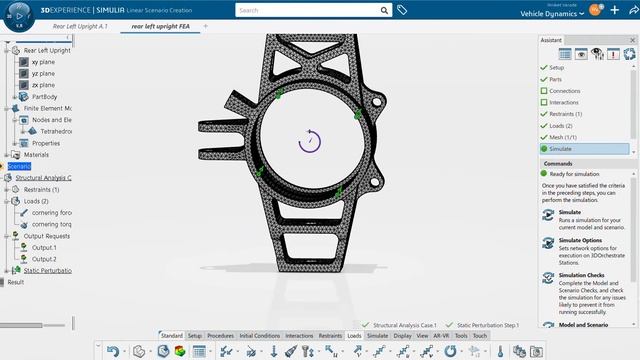Close the Assistant panel

tap(632, 40)
